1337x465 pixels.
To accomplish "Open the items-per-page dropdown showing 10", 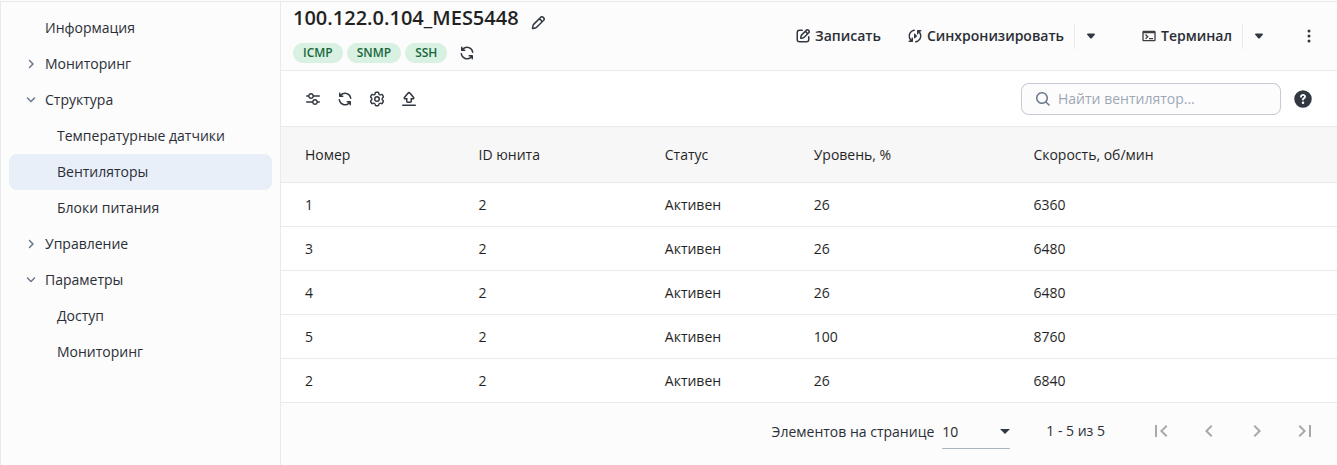I will click(976, 432).
